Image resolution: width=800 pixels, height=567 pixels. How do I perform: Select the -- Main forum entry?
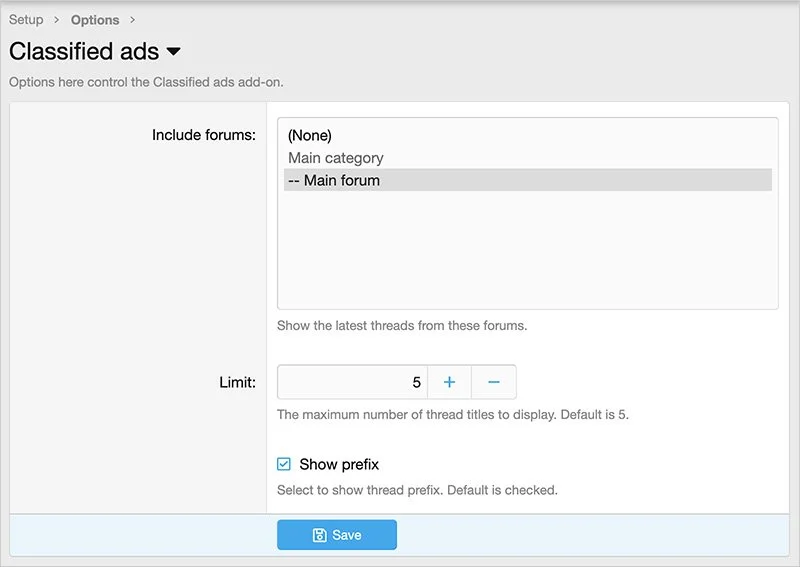334,181
